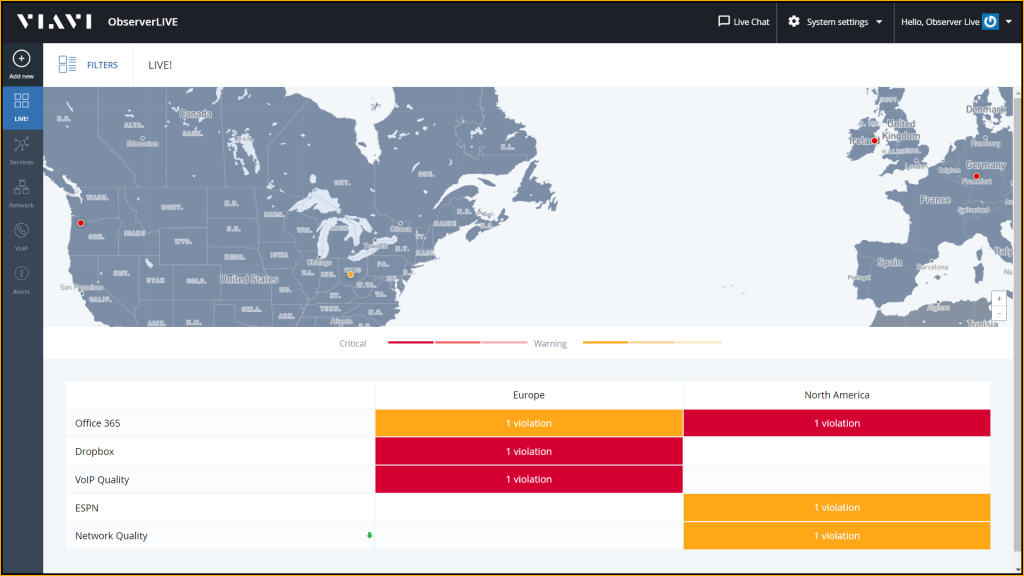Click the red map marker in Ireland

pyautogui.click(x=874, y=140)
